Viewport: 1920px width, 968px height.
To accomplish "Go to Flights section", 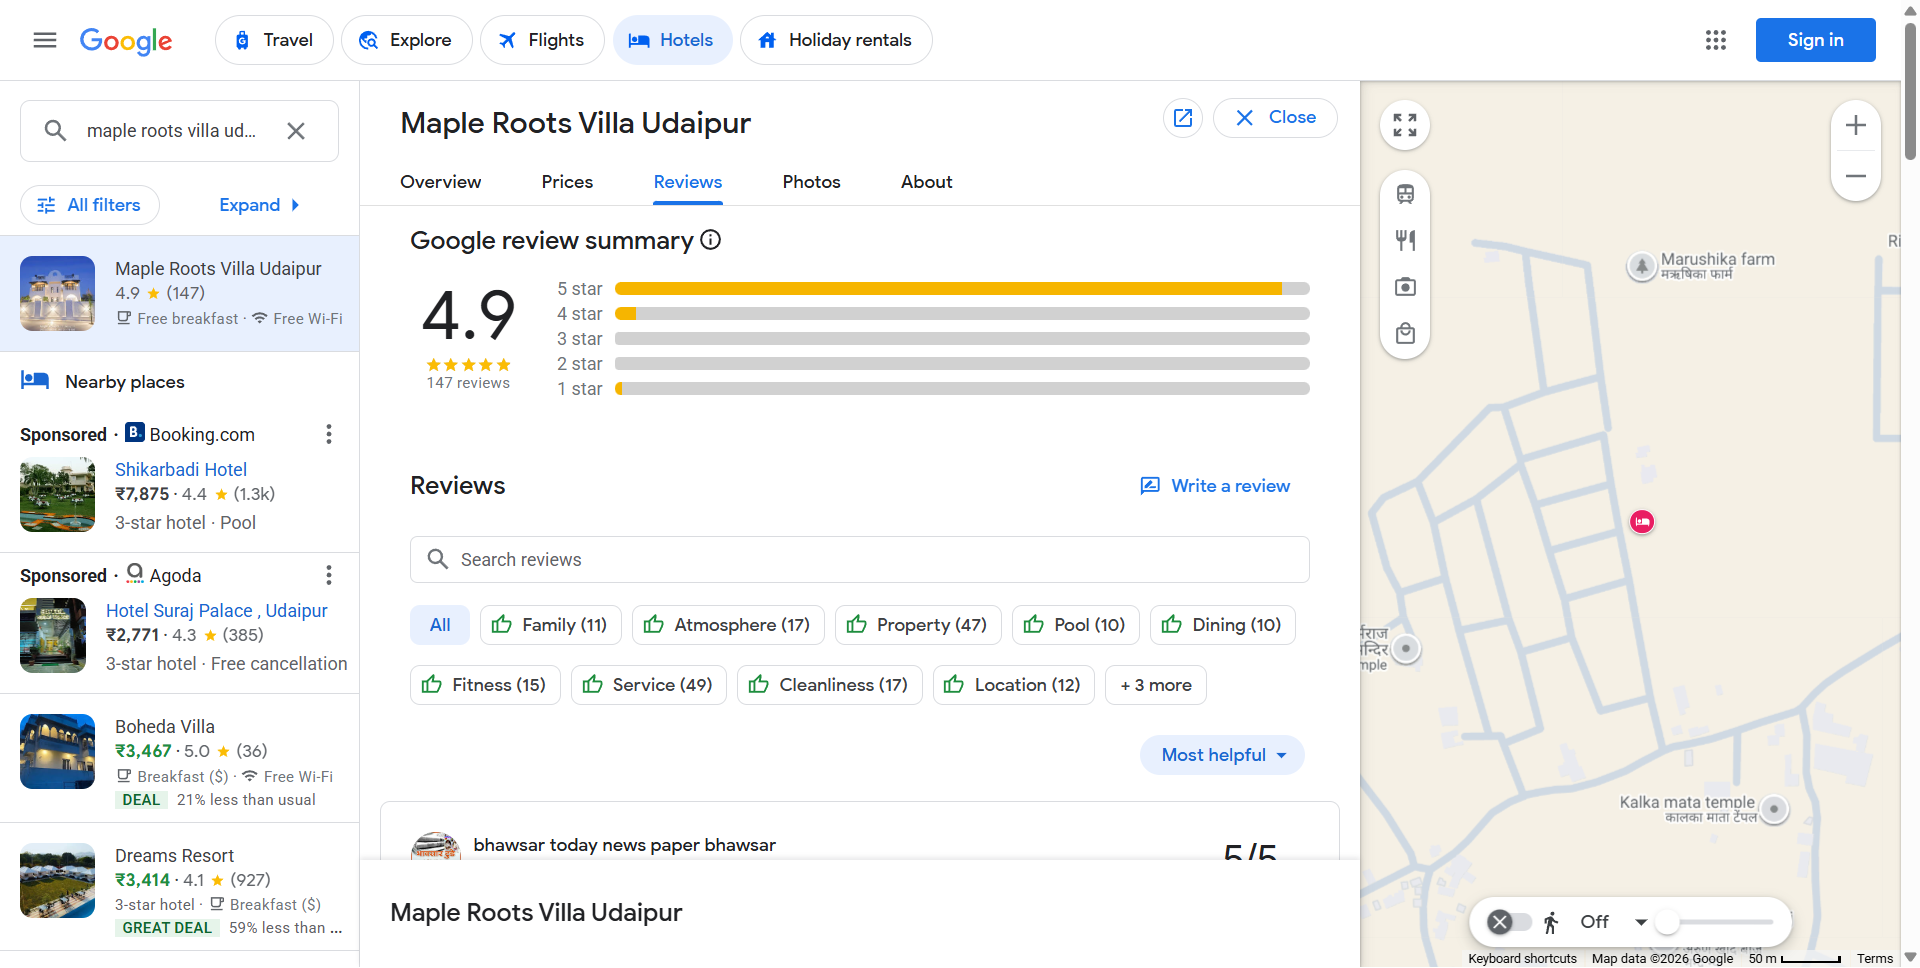I will 542,40.
